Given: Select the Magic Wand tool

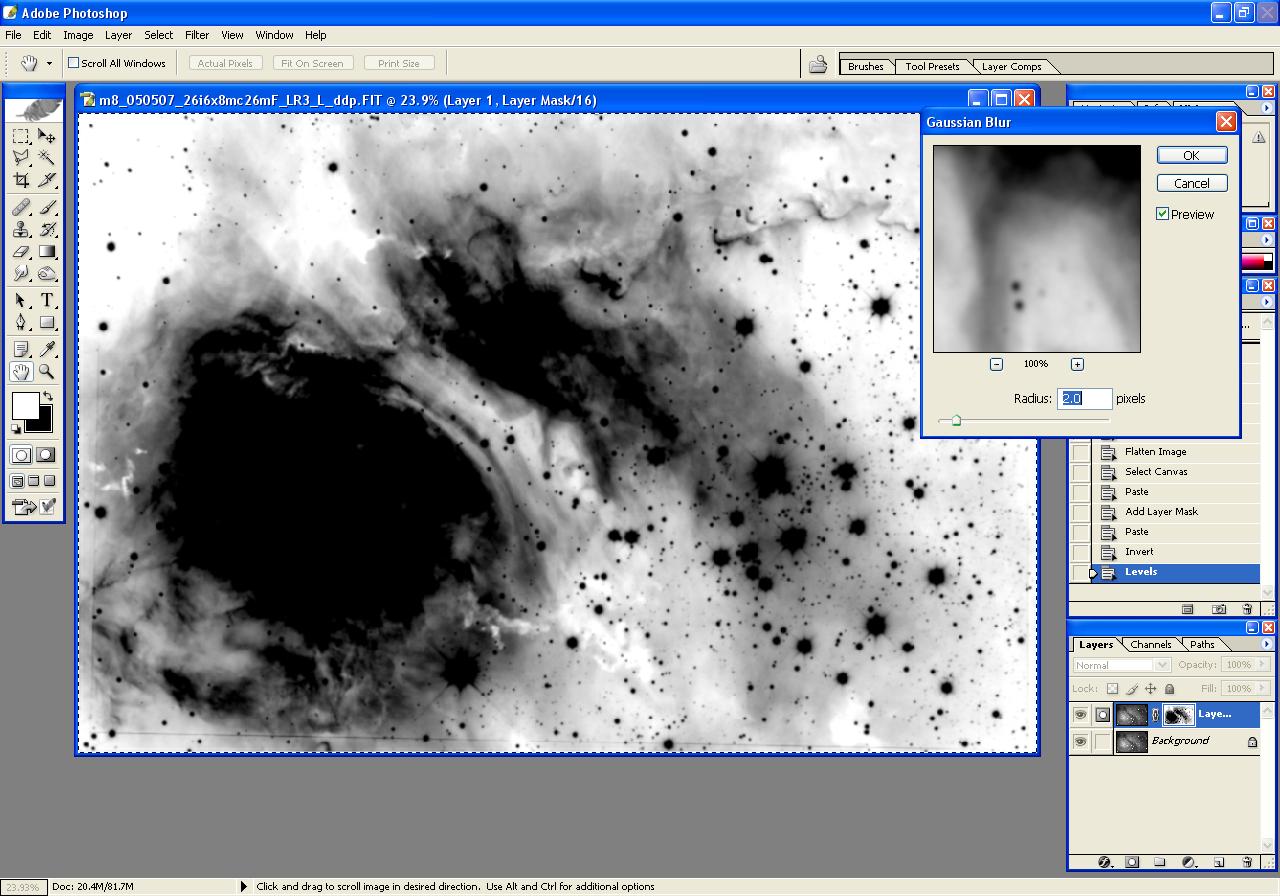Looking at the screenshot, I should [x=46, y=158].
